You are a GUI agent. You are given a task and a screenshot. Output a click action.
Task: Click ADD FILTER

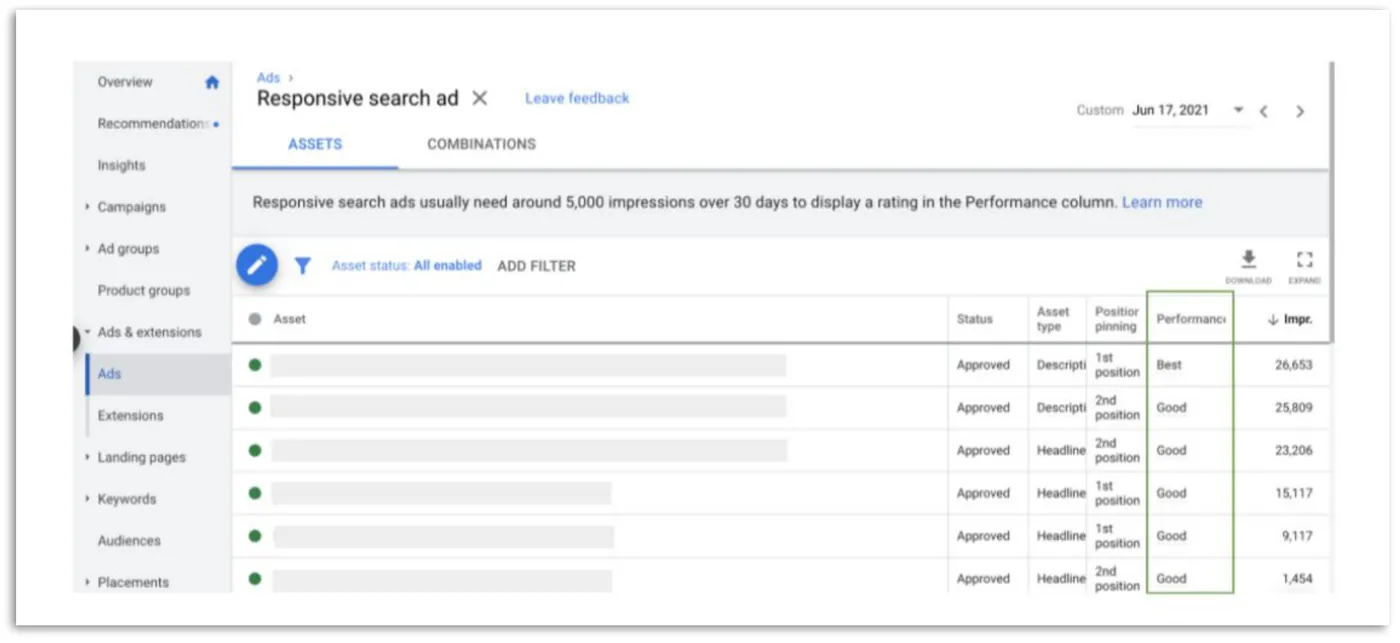(536, 266)
